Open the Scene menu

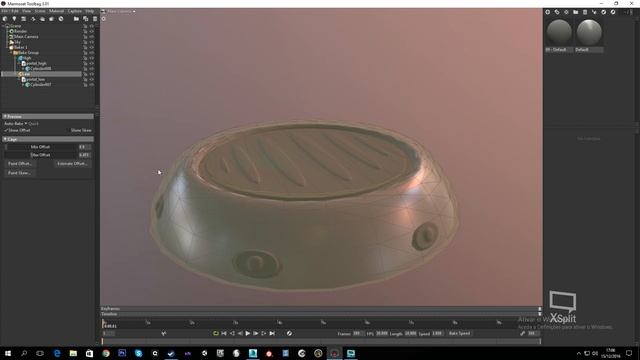point(40,11)
